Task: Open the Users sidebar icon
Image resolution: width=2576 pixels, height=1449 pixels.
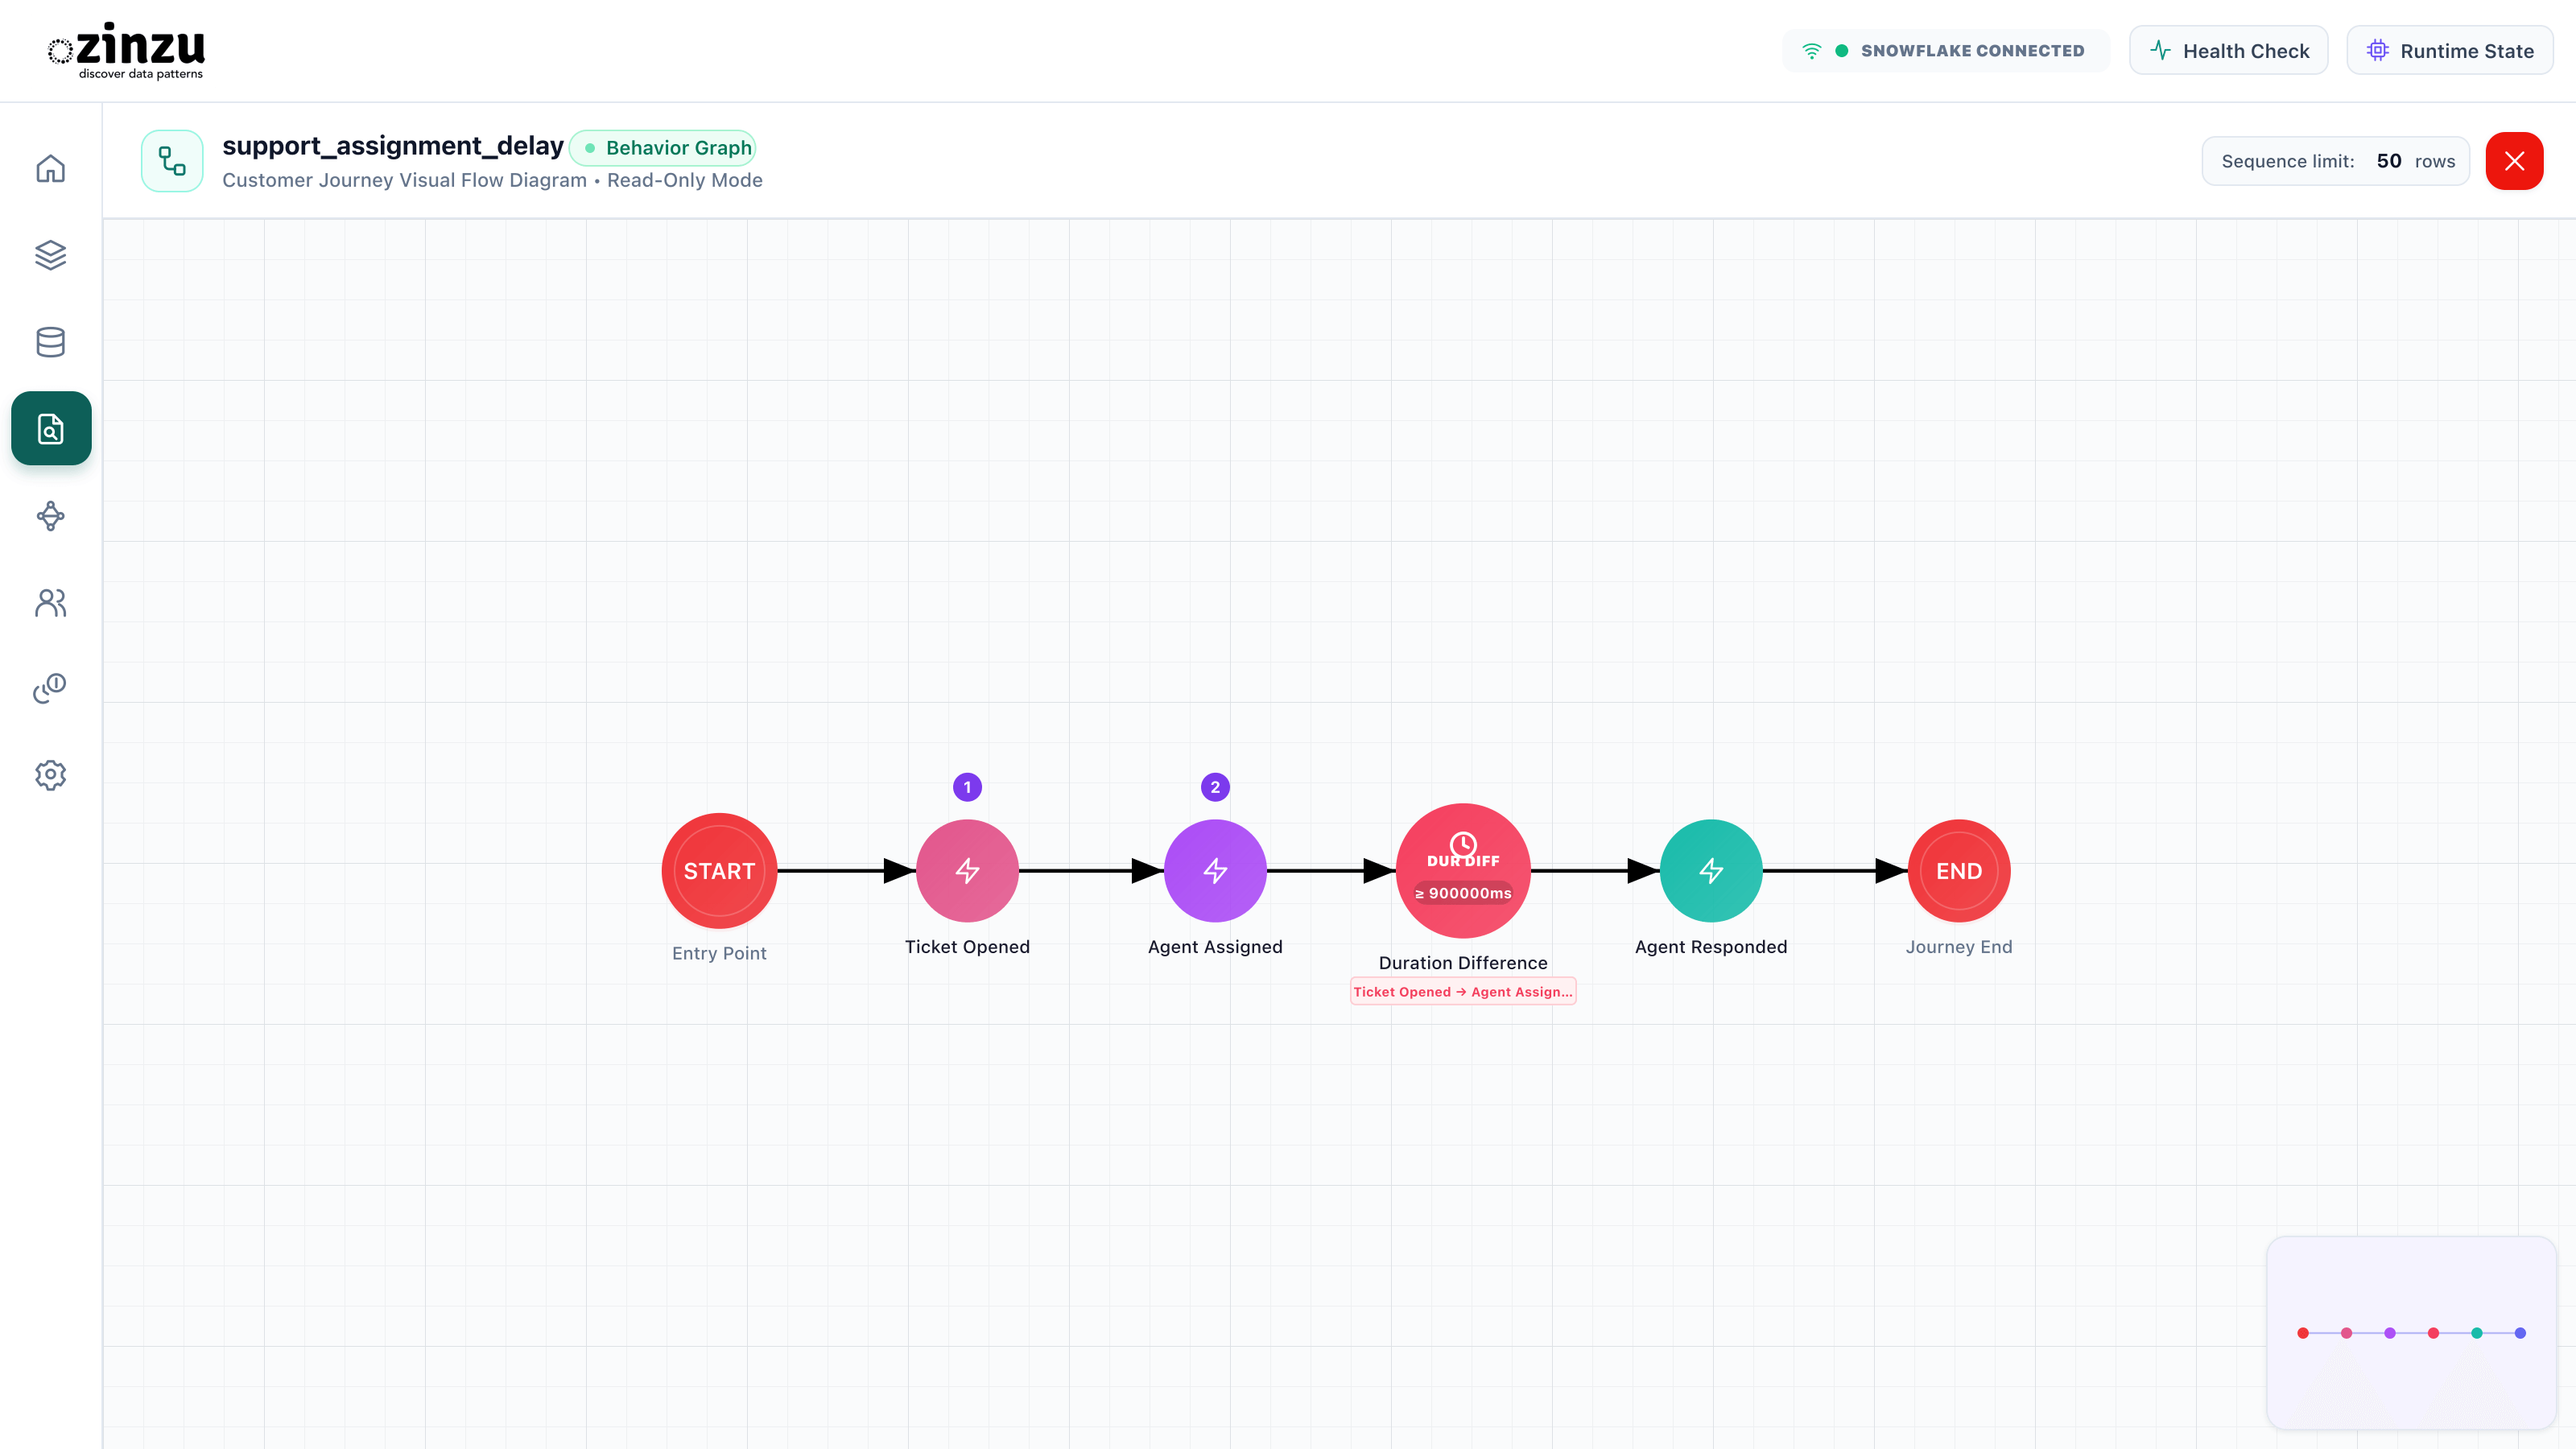Action: pyautogui.click(x=50, y=602)
